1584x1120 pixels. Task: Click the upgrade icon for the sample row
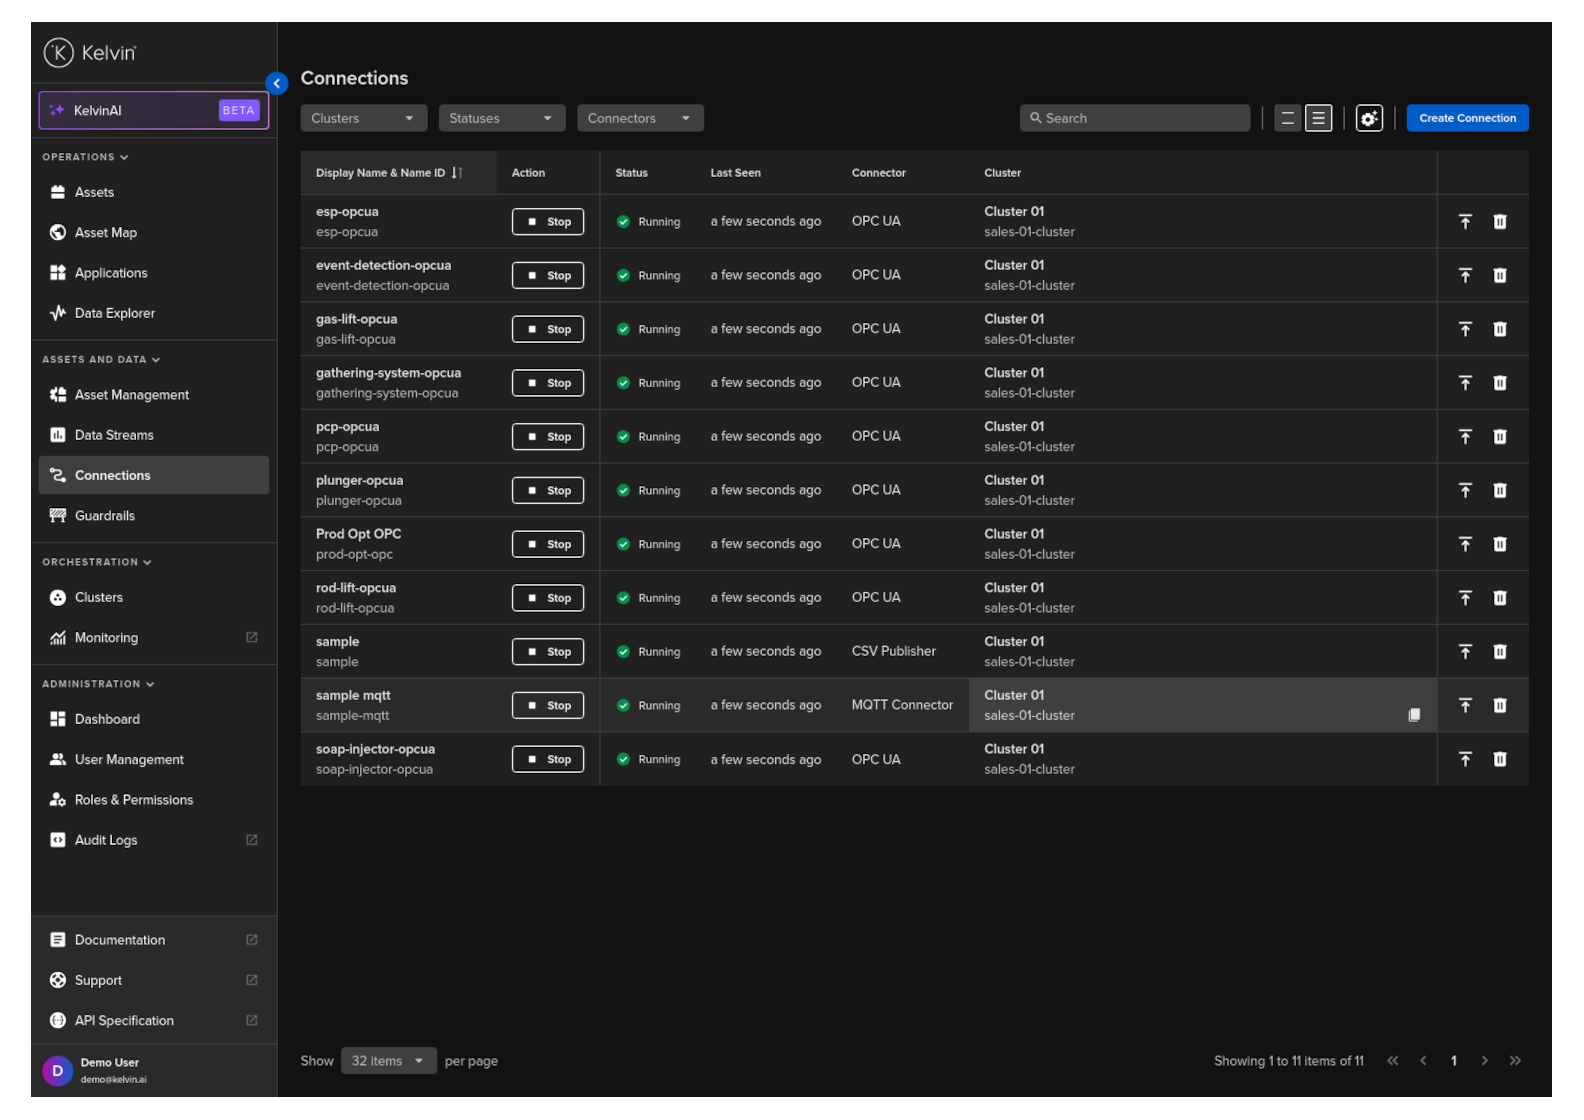(x=1465, y=652)
